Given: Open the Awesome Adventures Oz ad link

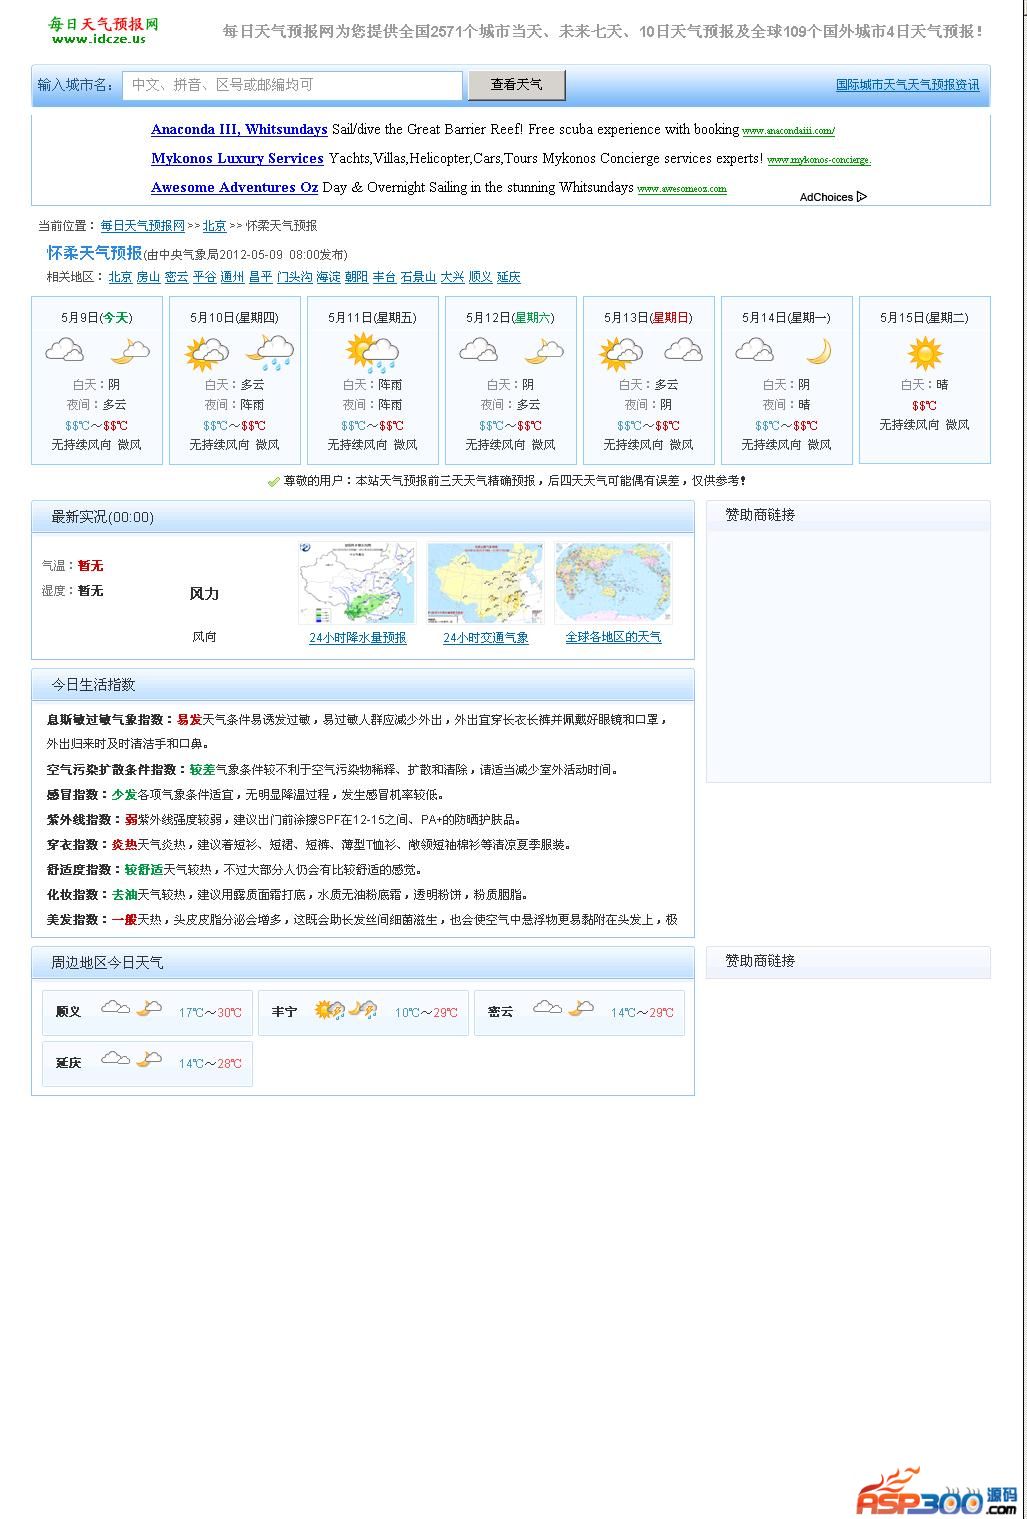Looking at the screenshot, I should [x=234, y=187].
